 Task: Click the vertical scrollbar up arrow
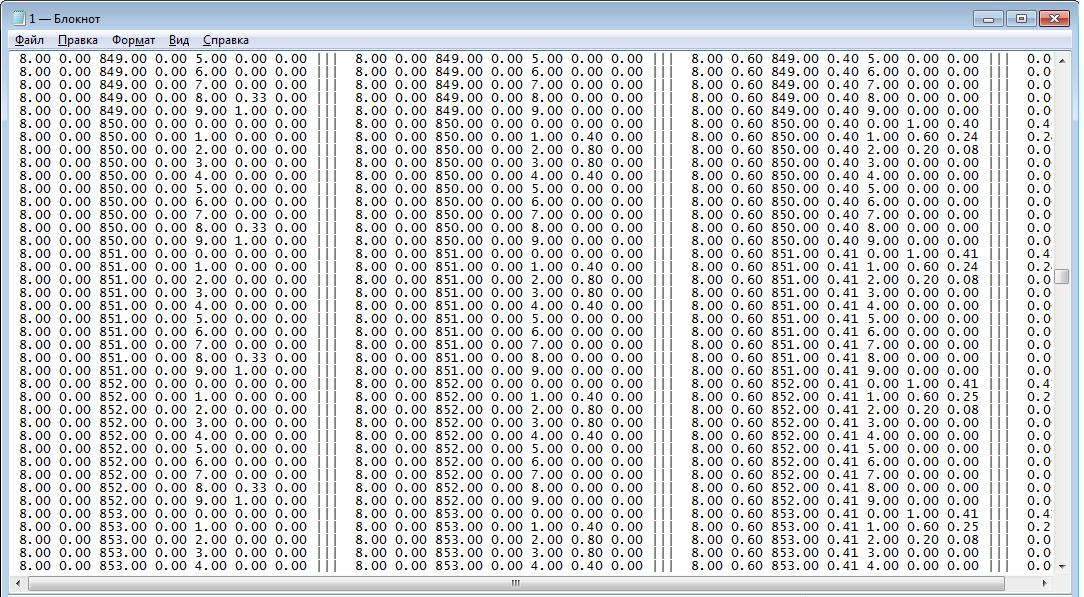click(1062, 60)
